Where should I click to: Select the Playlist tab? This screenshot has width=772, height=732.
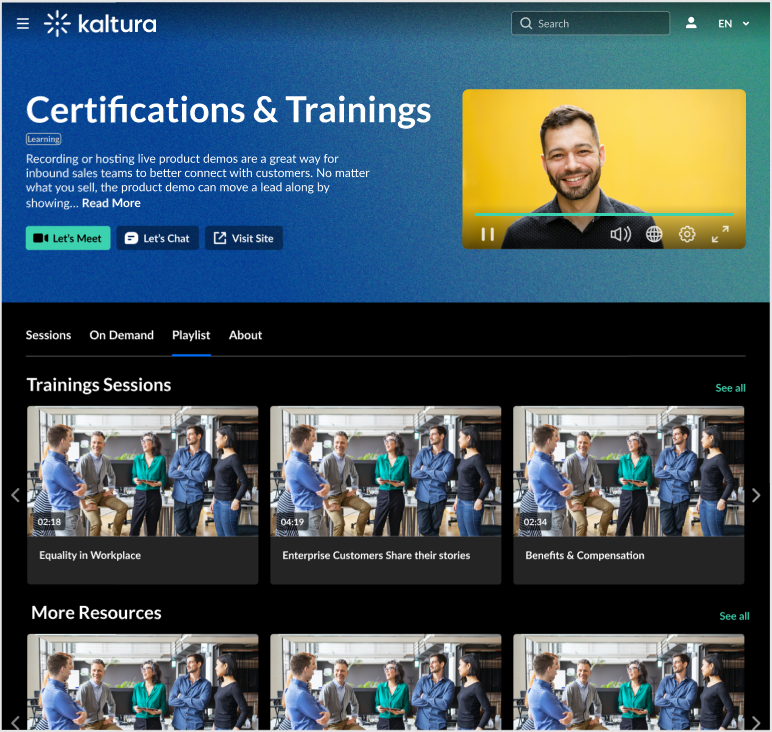pyautogui.click(x=191, y=335)
